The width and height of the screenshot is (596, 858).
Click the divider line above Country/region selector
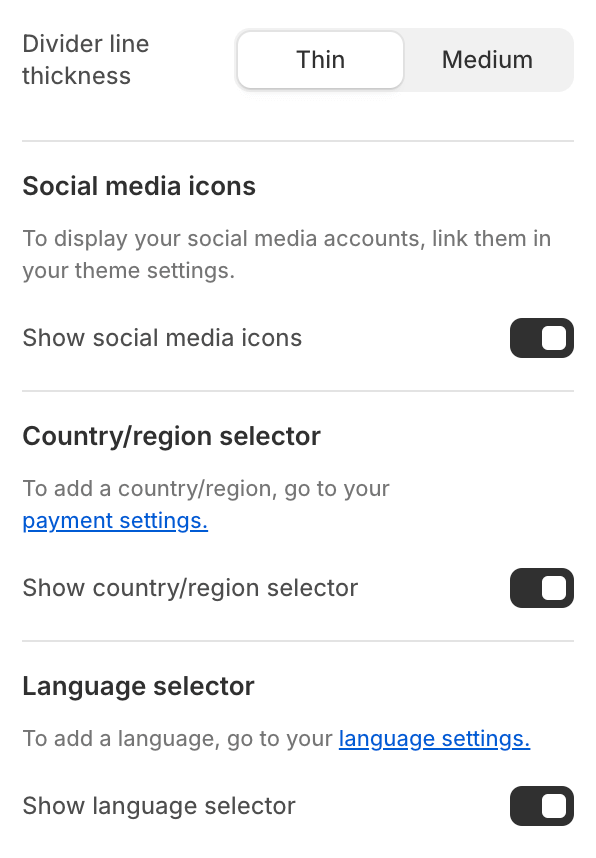(298, 391)
